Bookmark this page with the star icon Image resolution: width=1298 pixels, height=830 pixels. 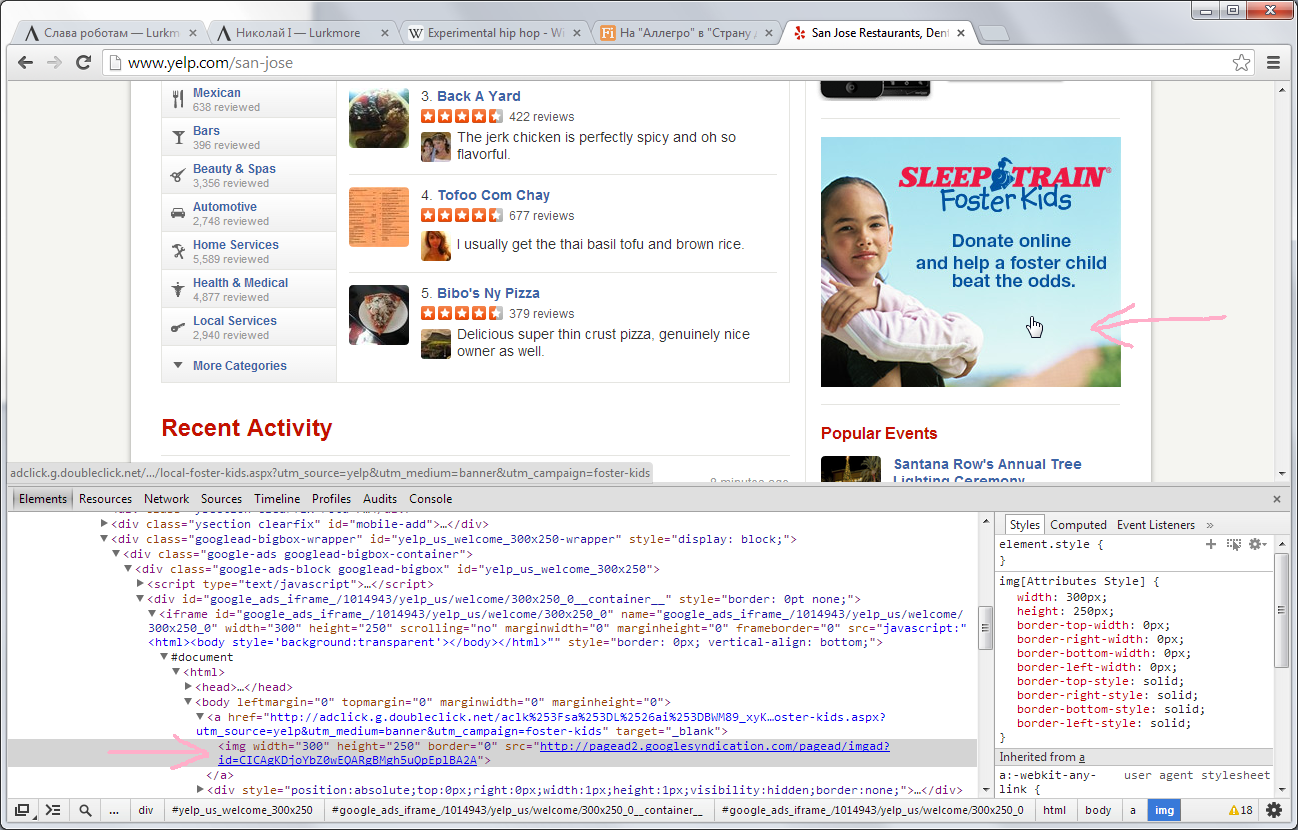pyautogui.click(x=1241, y=63)
